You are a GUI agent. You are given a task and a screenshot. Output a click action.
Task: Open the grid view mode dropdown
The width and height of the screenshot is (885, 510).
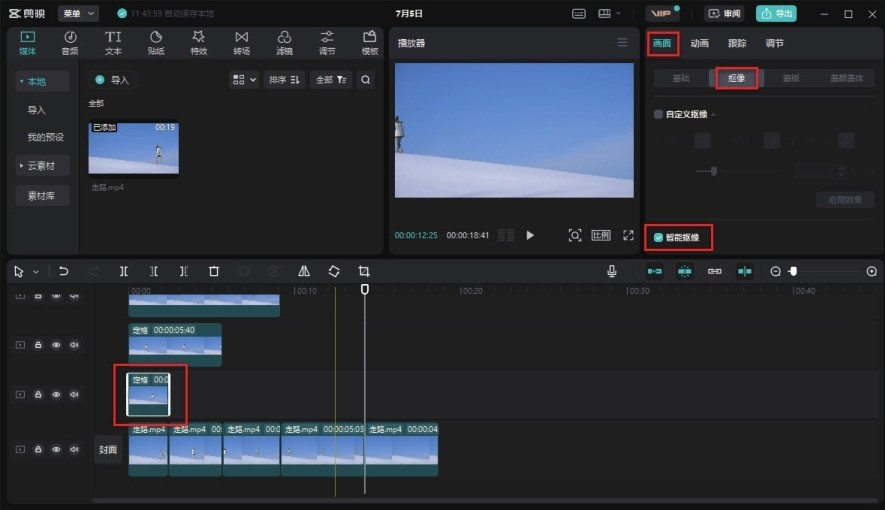[244, 80]
